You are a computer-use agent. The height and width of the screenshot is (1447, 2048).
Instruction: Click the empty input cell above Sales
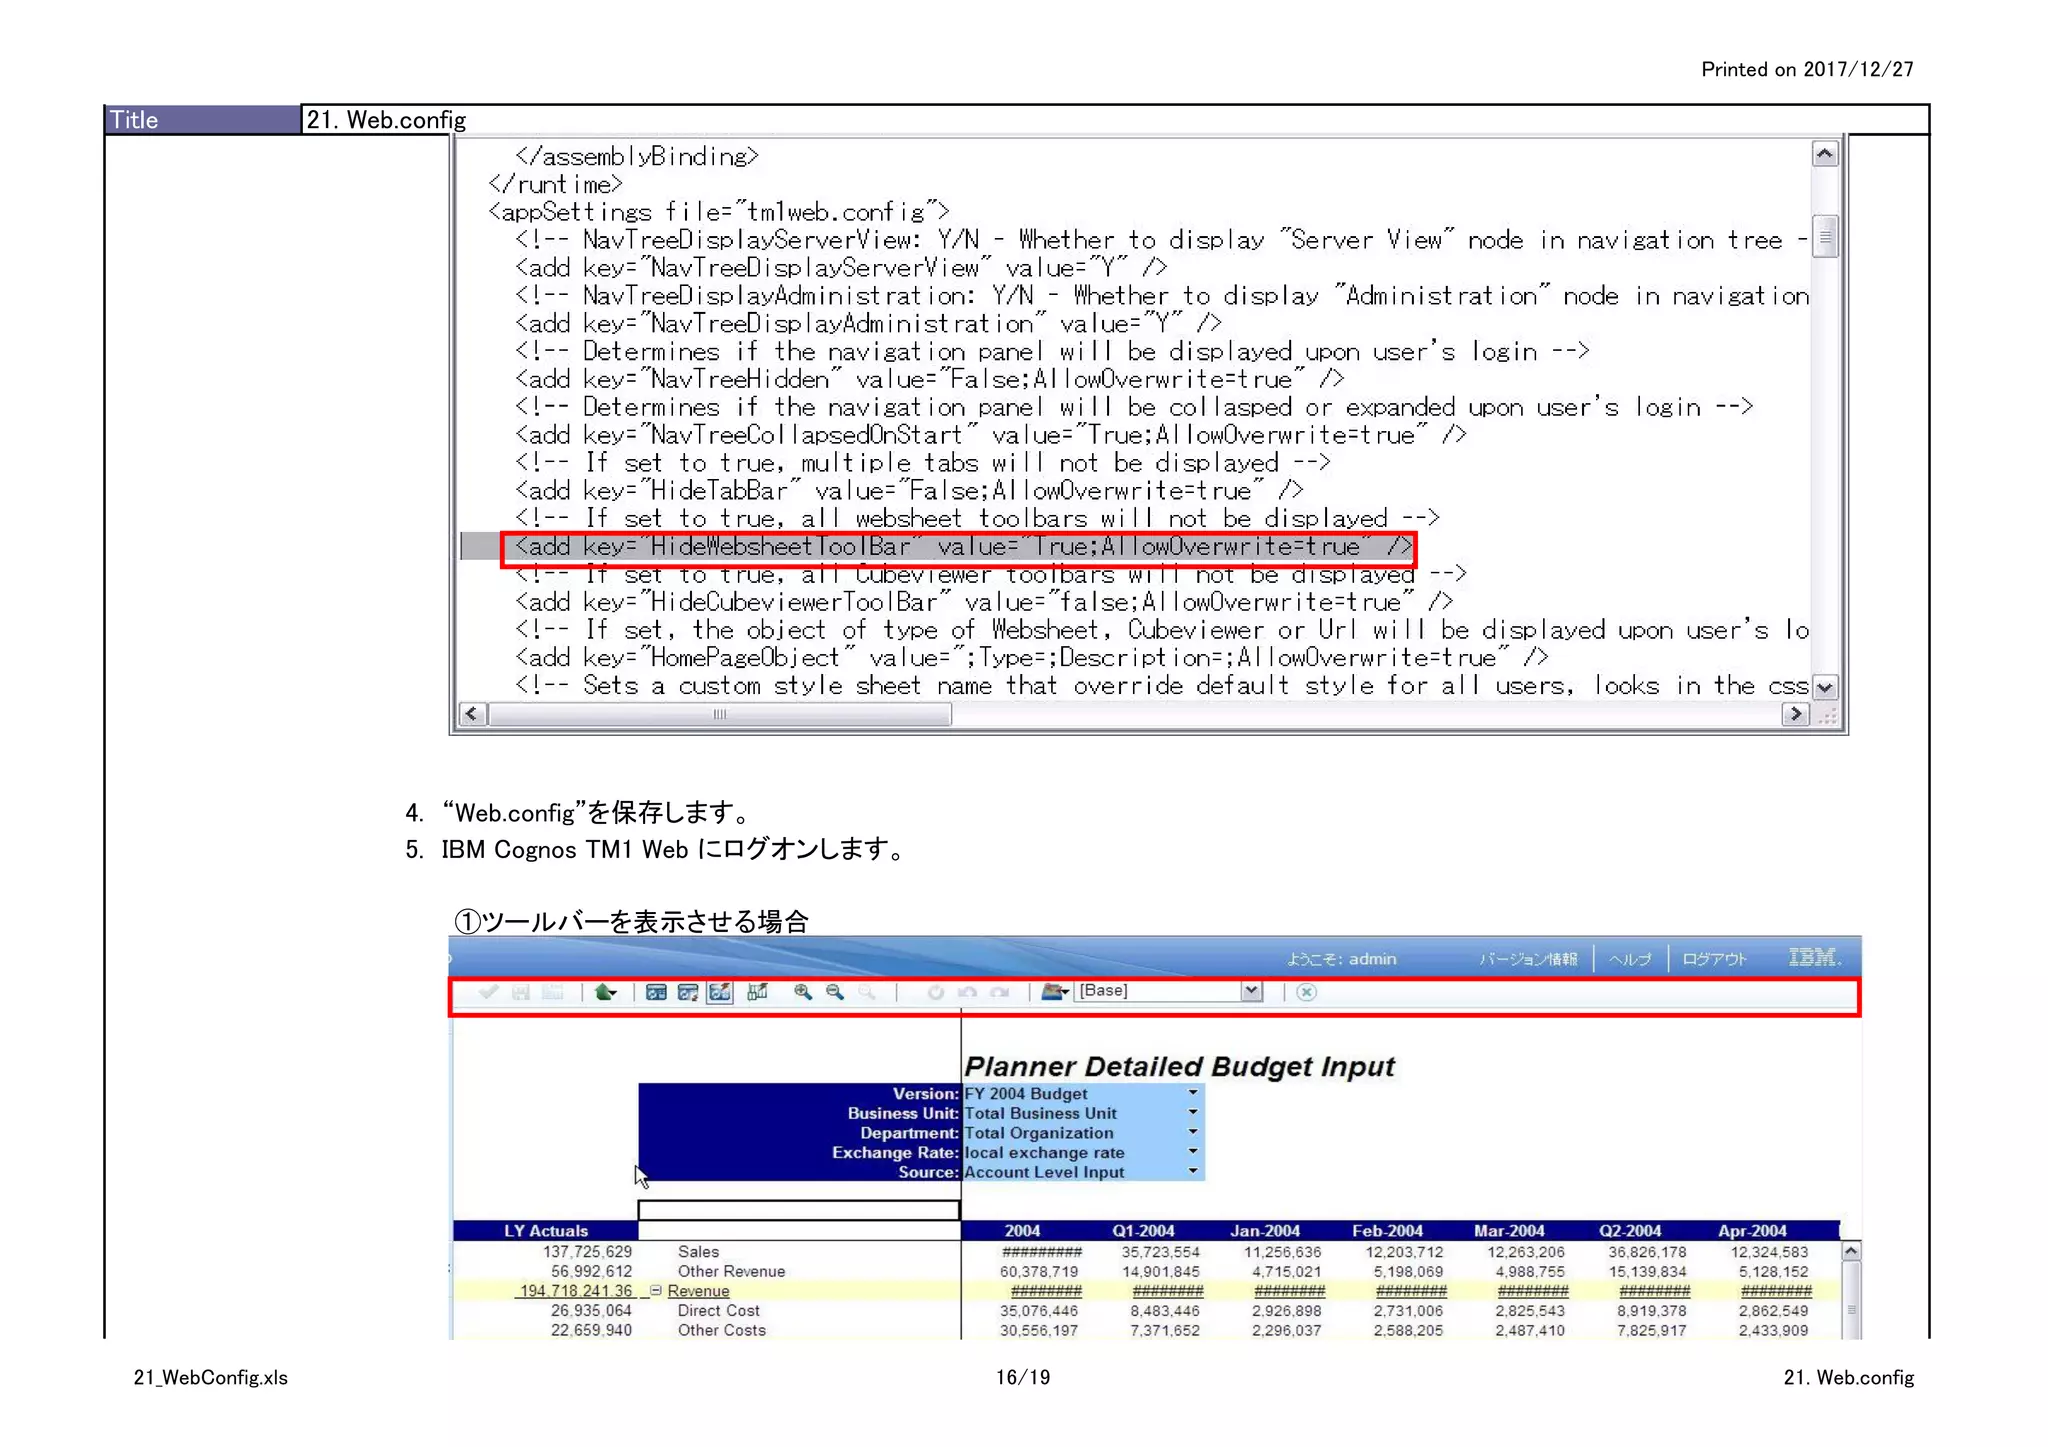click(798, 1210)
